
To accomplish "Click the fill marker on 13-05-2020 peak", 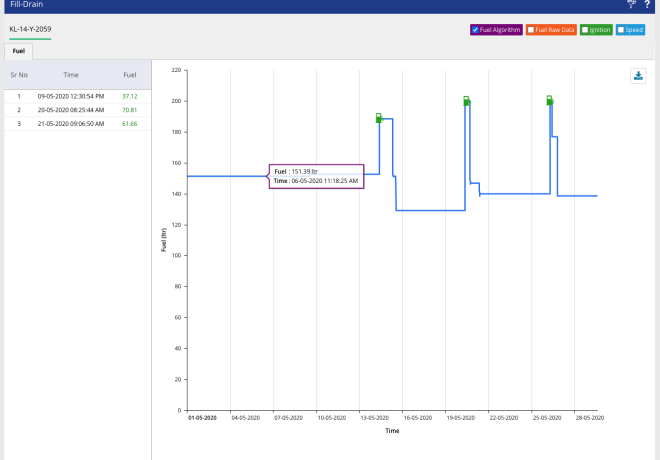I will point(379,118).
